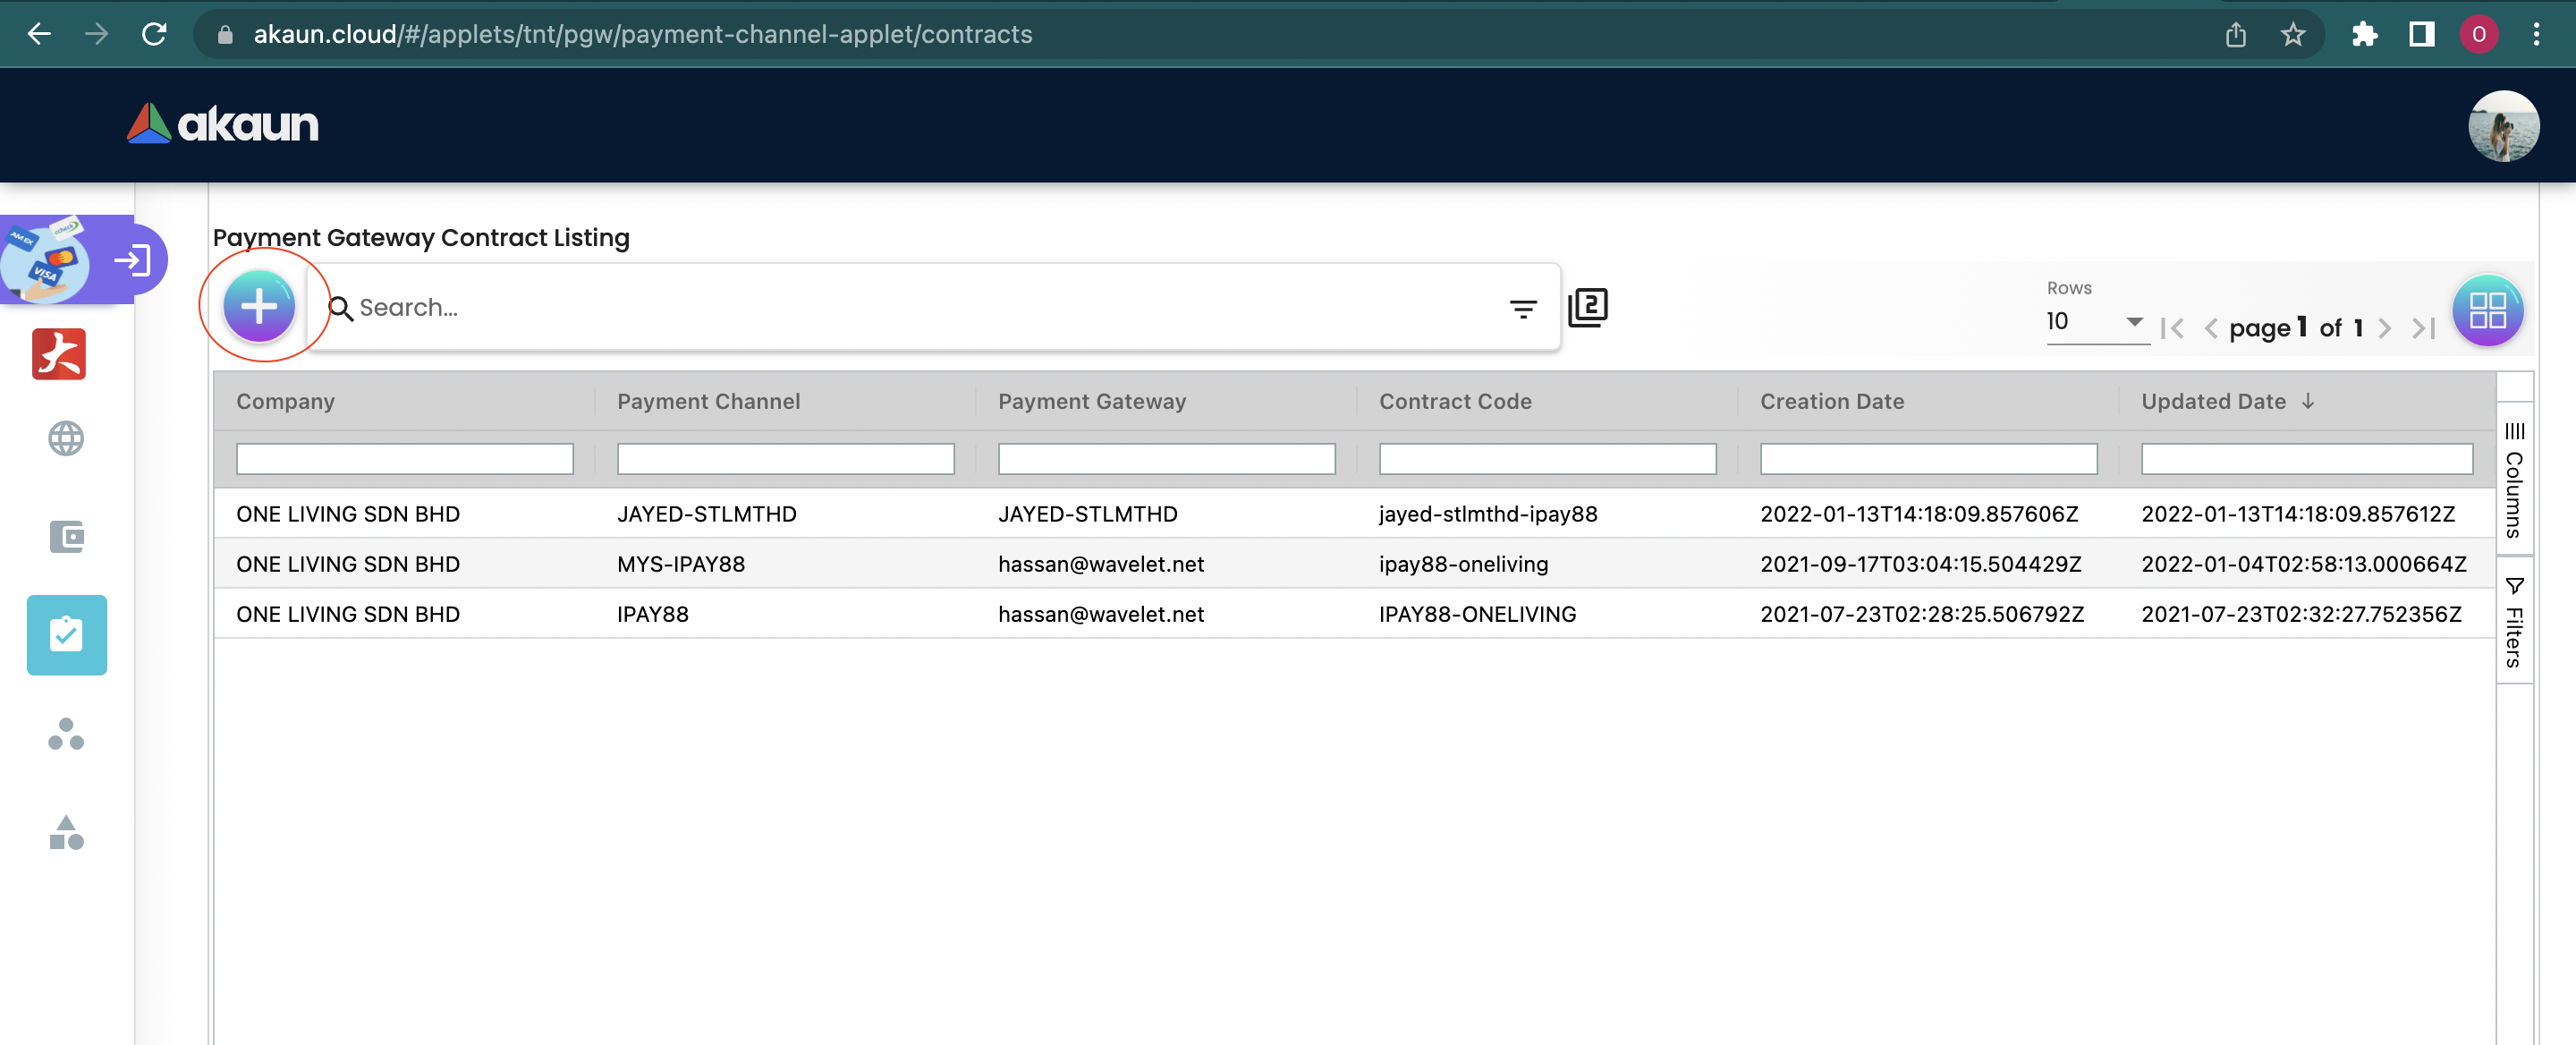Open the Filters side panel tab
Image resolution: width=2576 pixels, height=1045 pixels.
pos(2513,622)
